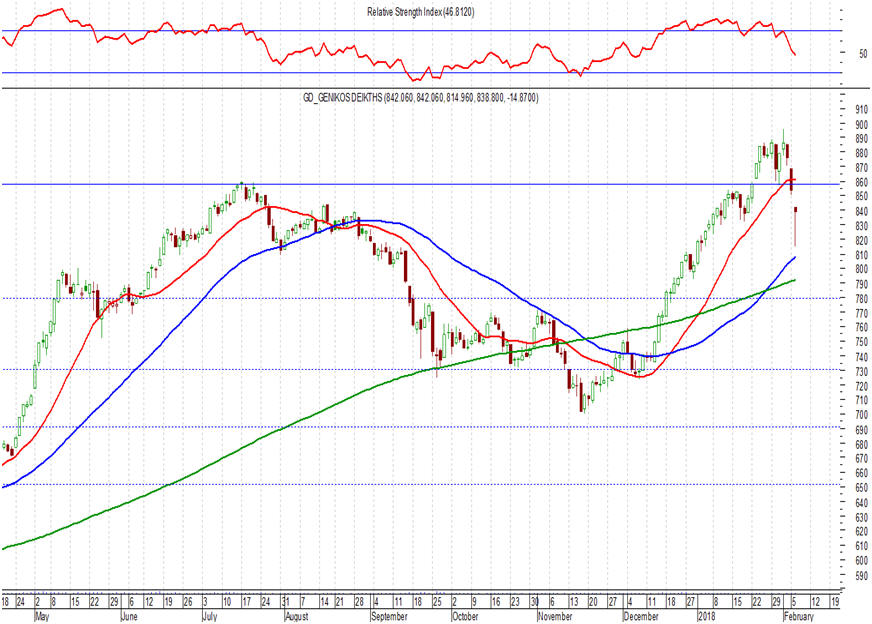The image size is (872, 624).
Task: Click the Relative Strength Index title
Action: (x=420, y=12)
